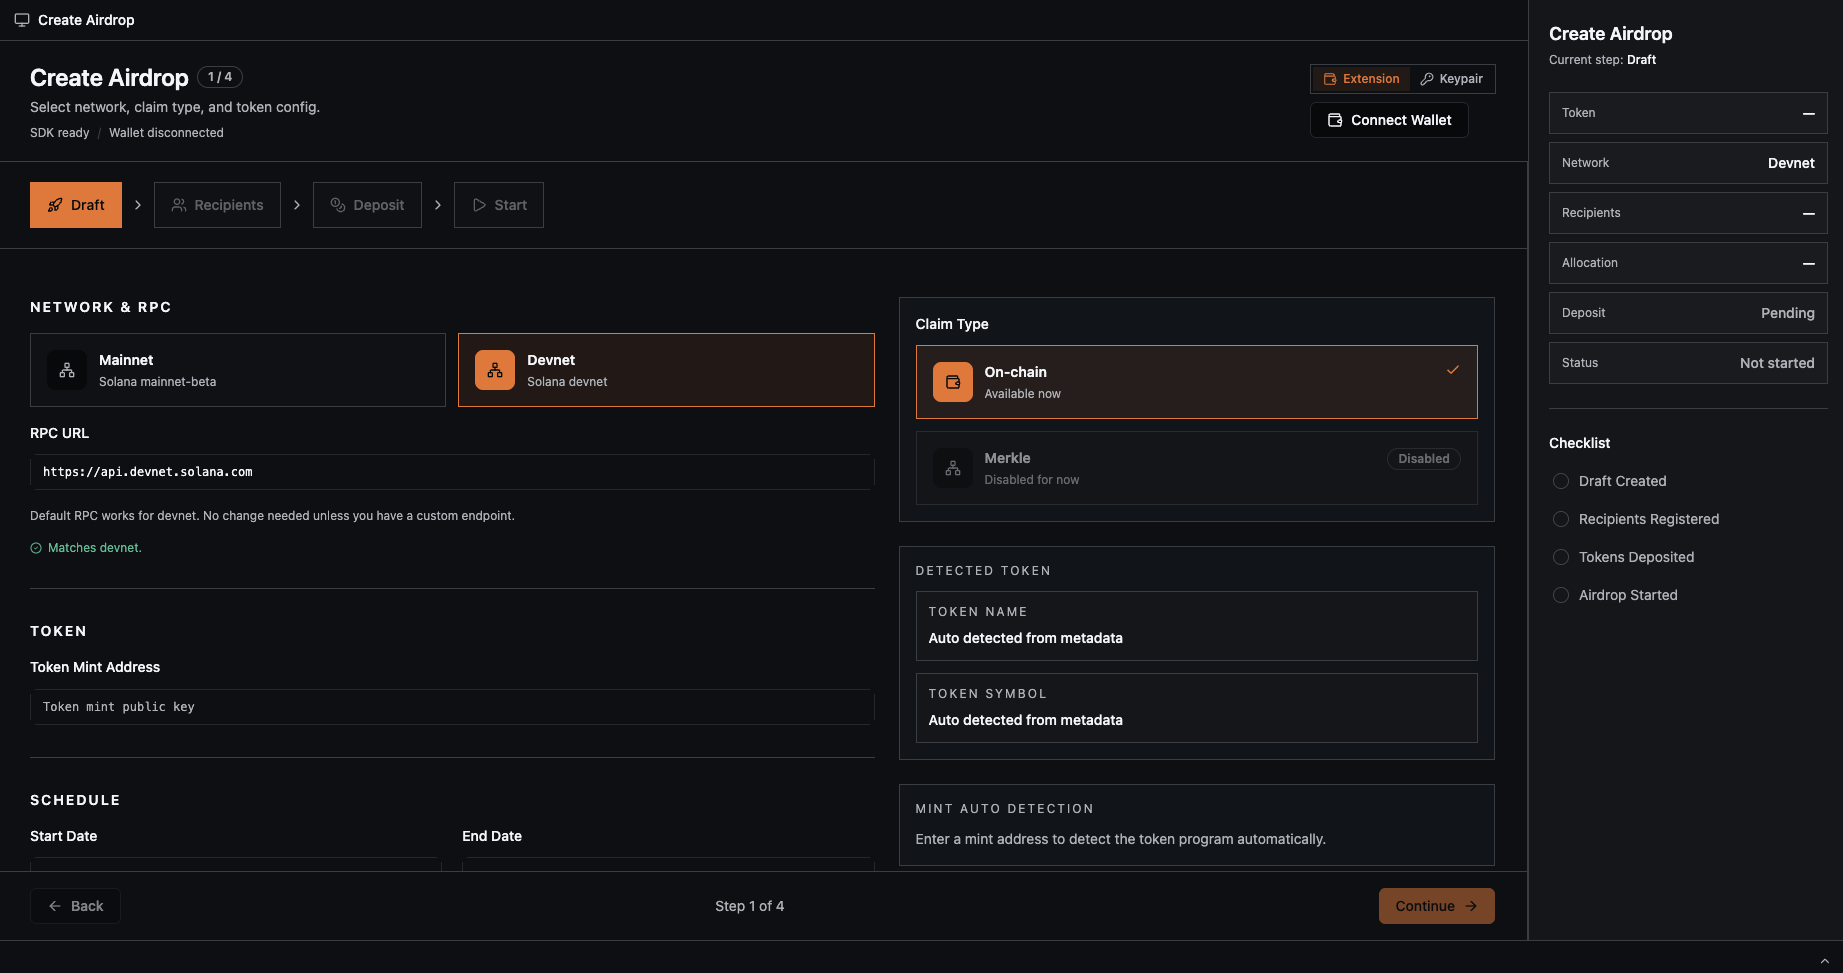Click the orange Devnet network icon
Screen dimensions: 1843x973
click(495, 370)
